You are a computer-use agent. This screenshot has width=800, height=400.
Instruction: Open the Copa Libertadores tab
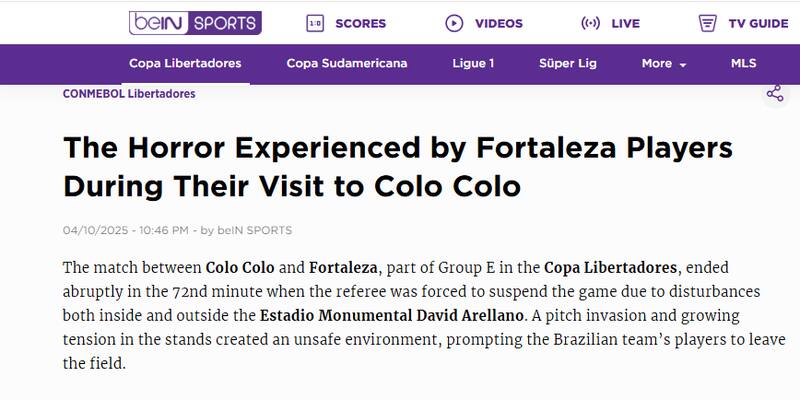pyautogui.click(x=185, y=63)
